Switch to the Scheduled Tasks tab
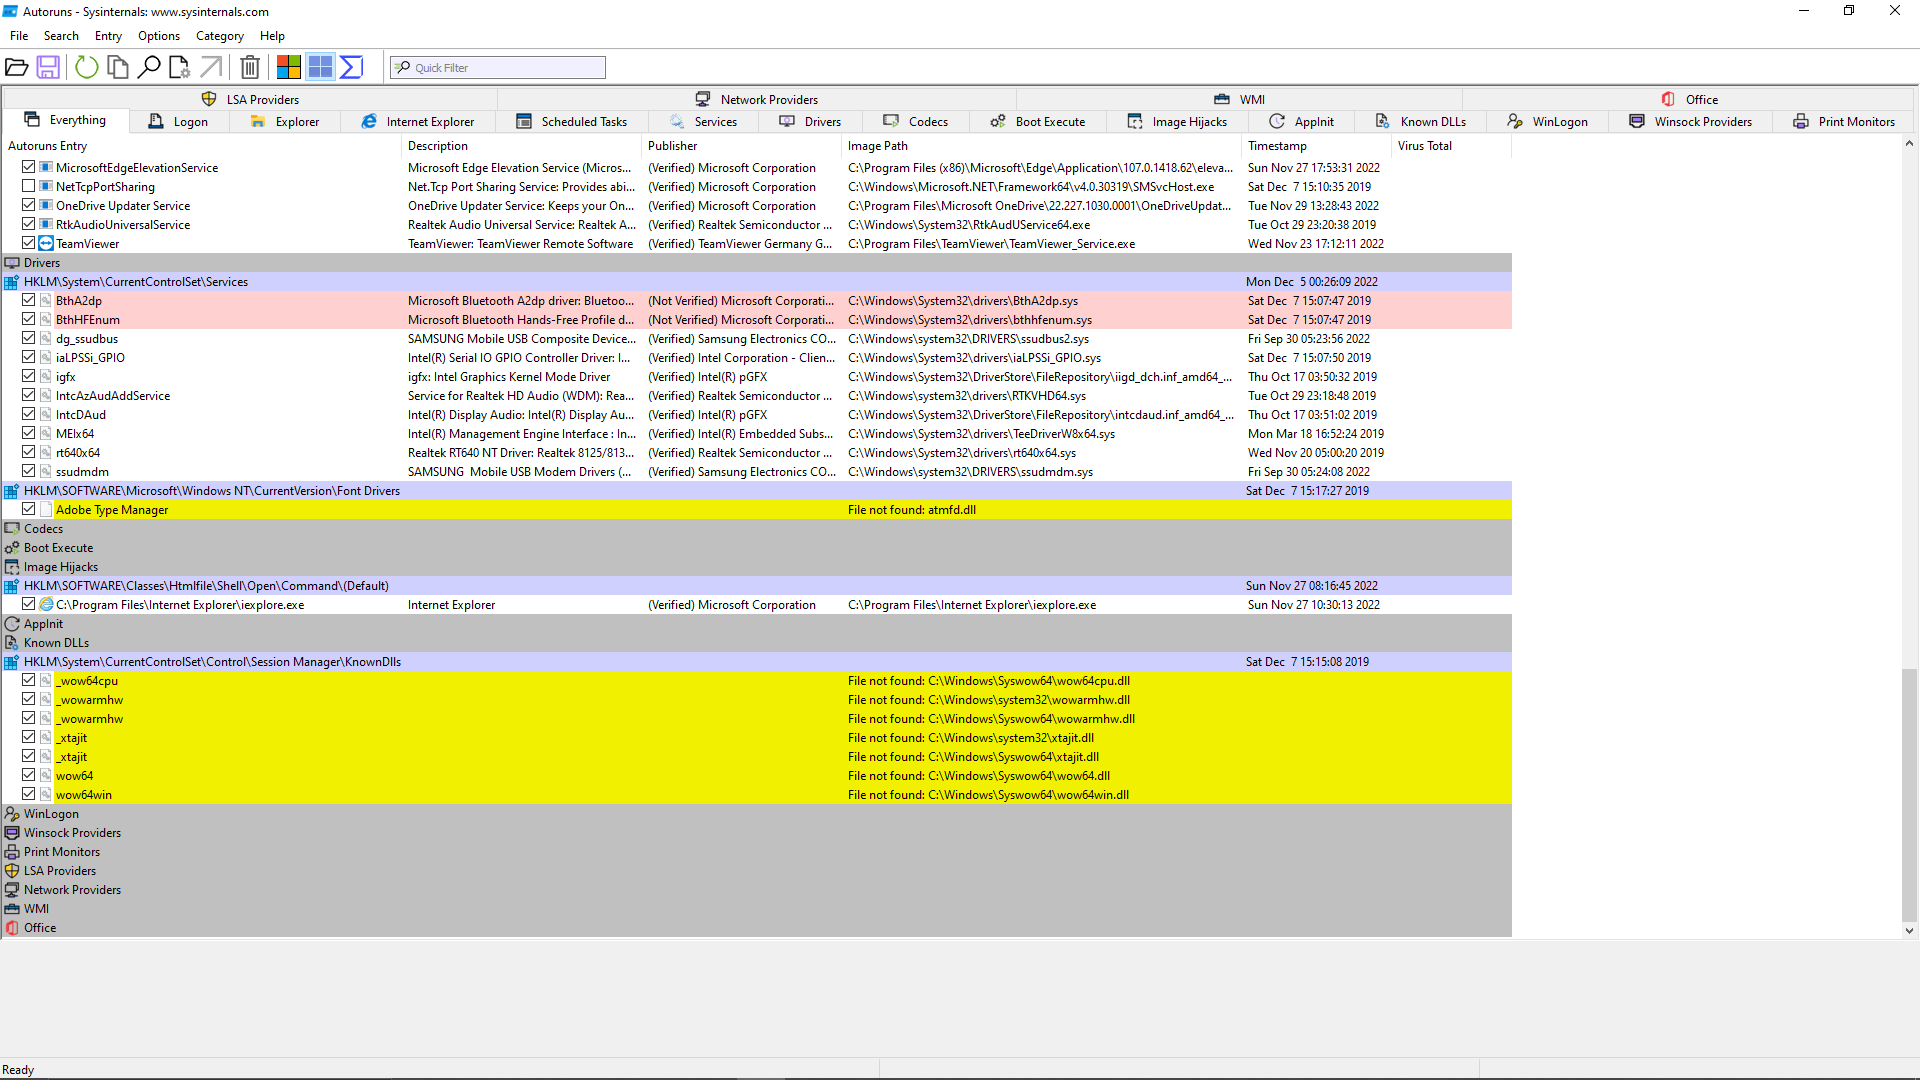Screen dimensions: 1920x1080 (573, 122)
